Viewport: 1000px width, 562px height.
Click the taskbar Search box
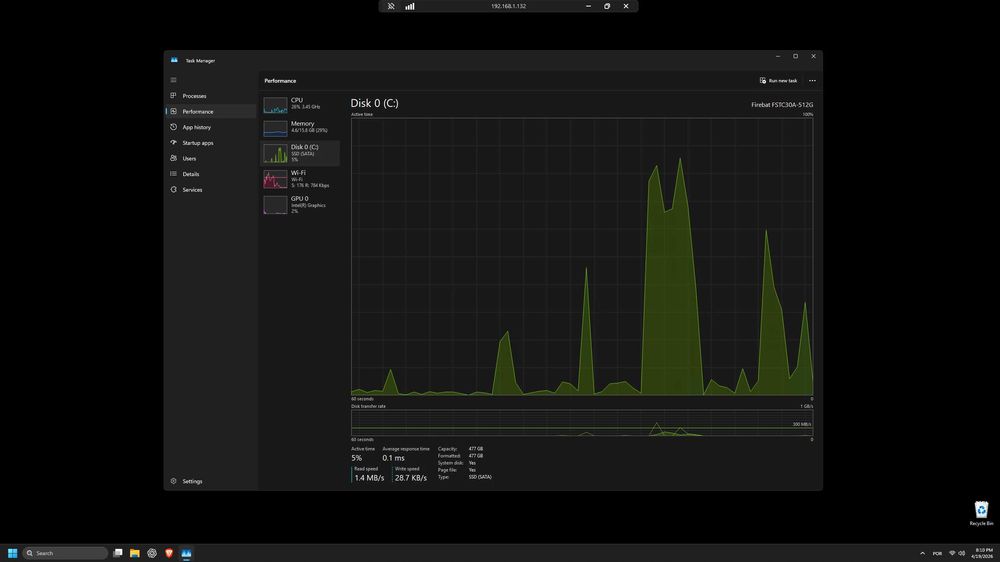point(65,553)
